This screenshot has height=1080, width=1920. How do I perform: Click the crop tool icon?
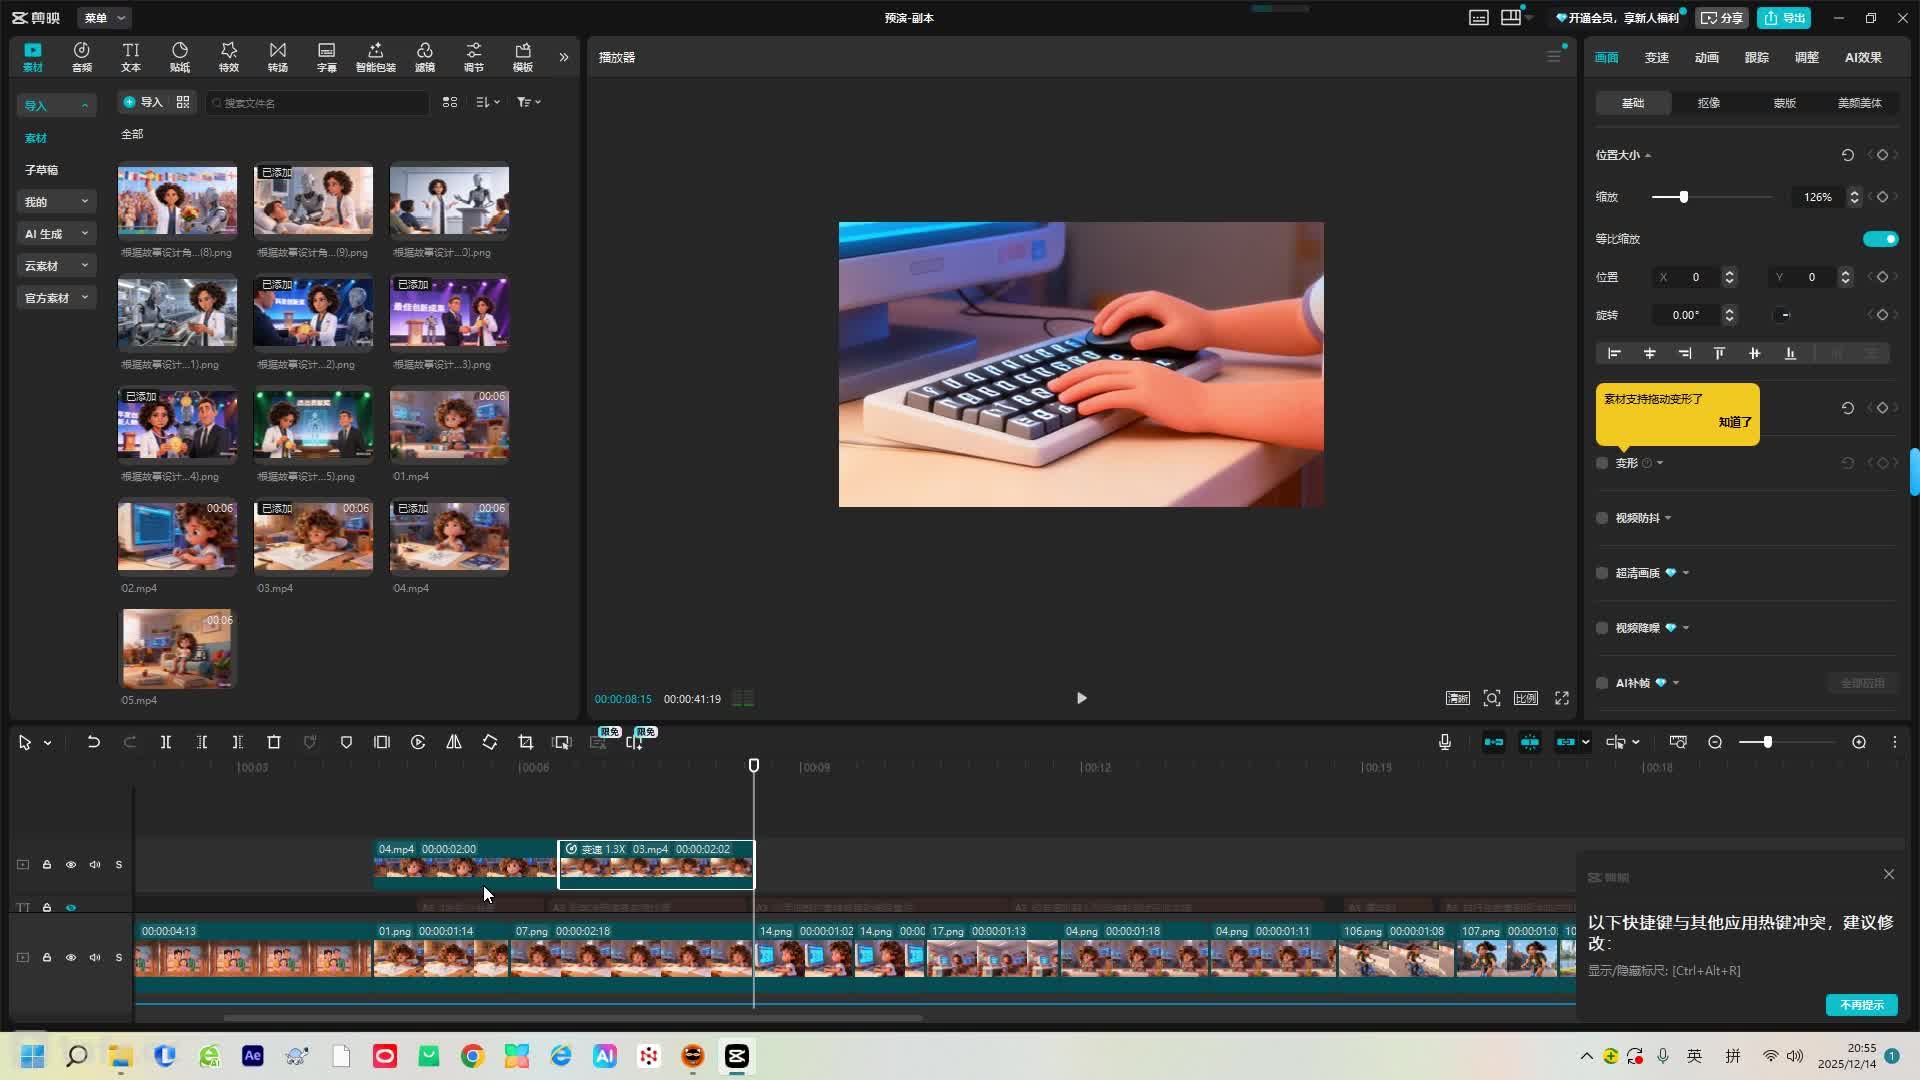pyautogui.click(x=526, y=742)
